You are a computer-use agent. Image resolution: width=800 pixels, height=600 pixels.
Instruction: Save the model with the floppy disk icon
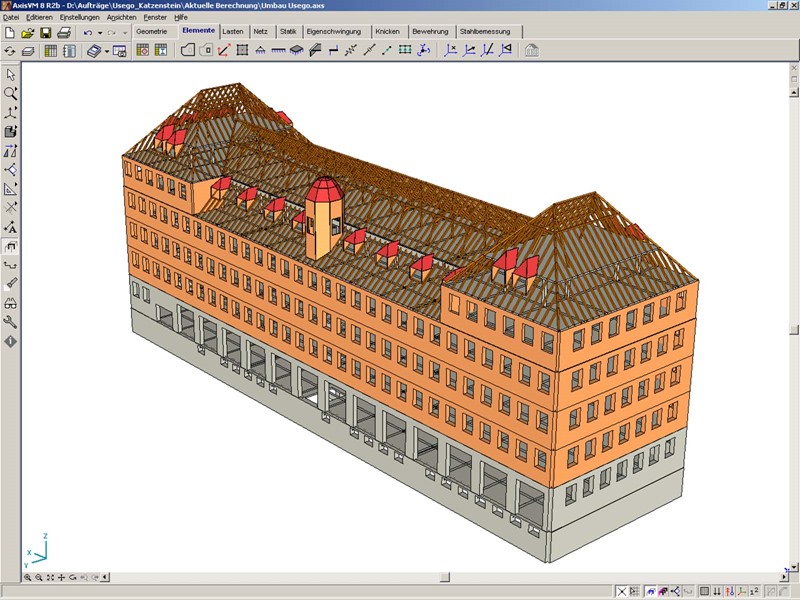pos(46,32)
